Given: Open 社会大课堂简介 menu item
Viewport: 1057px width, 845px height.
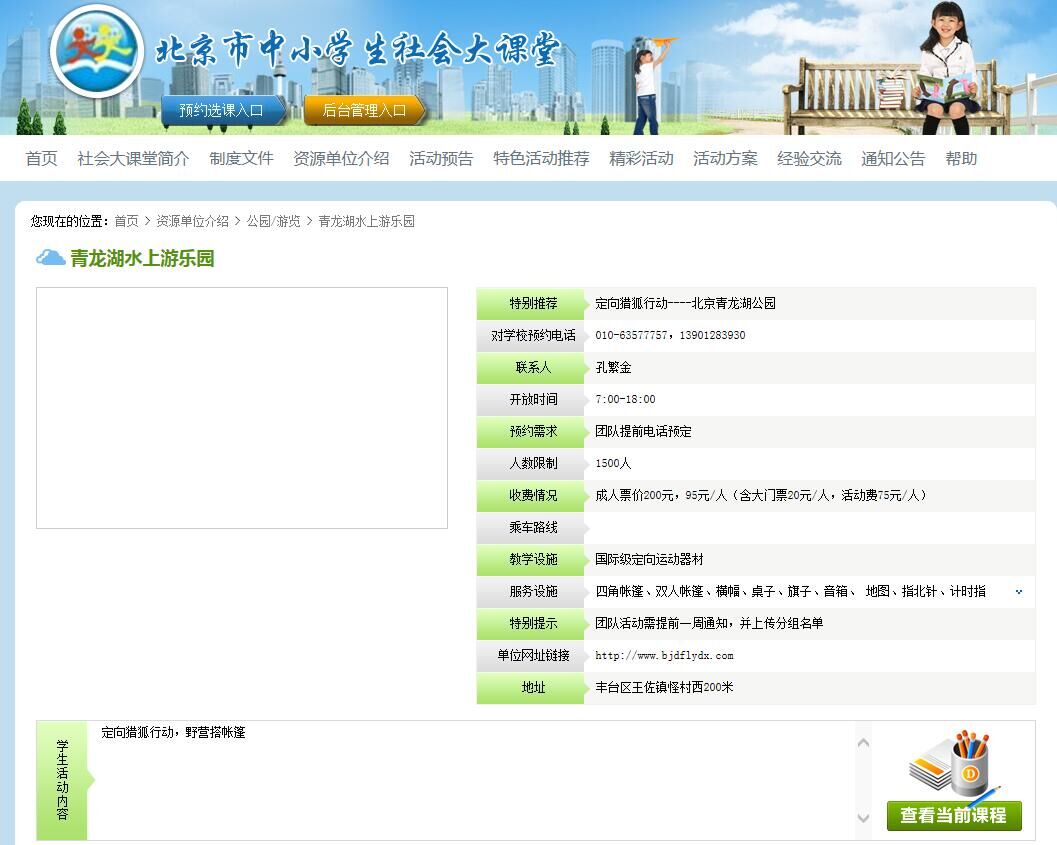Looking at the screenshot, I should [x=133, y=158].
